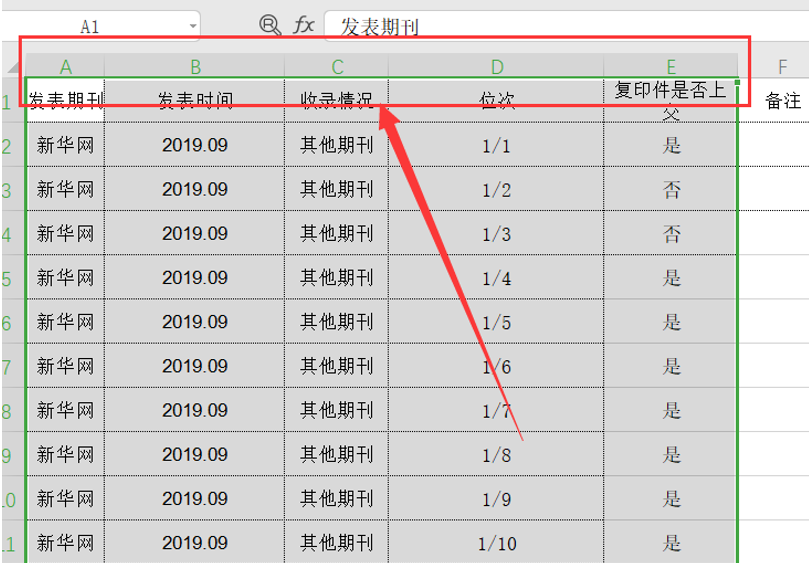The height and width of the screenshot is (563, 809).
Task: Select column A header
Action: (x=65, y=67)
